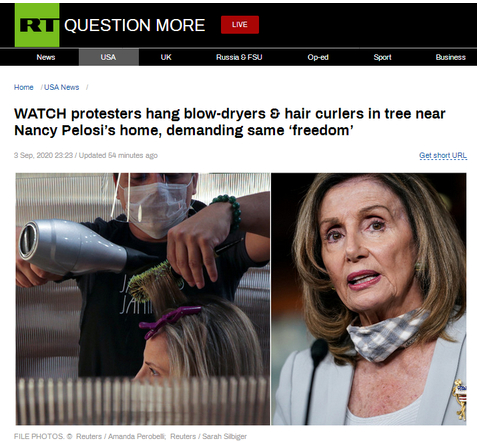477x442 pixels.
Task: Click the Home breadcrumb link
Action: coord(24,87)
